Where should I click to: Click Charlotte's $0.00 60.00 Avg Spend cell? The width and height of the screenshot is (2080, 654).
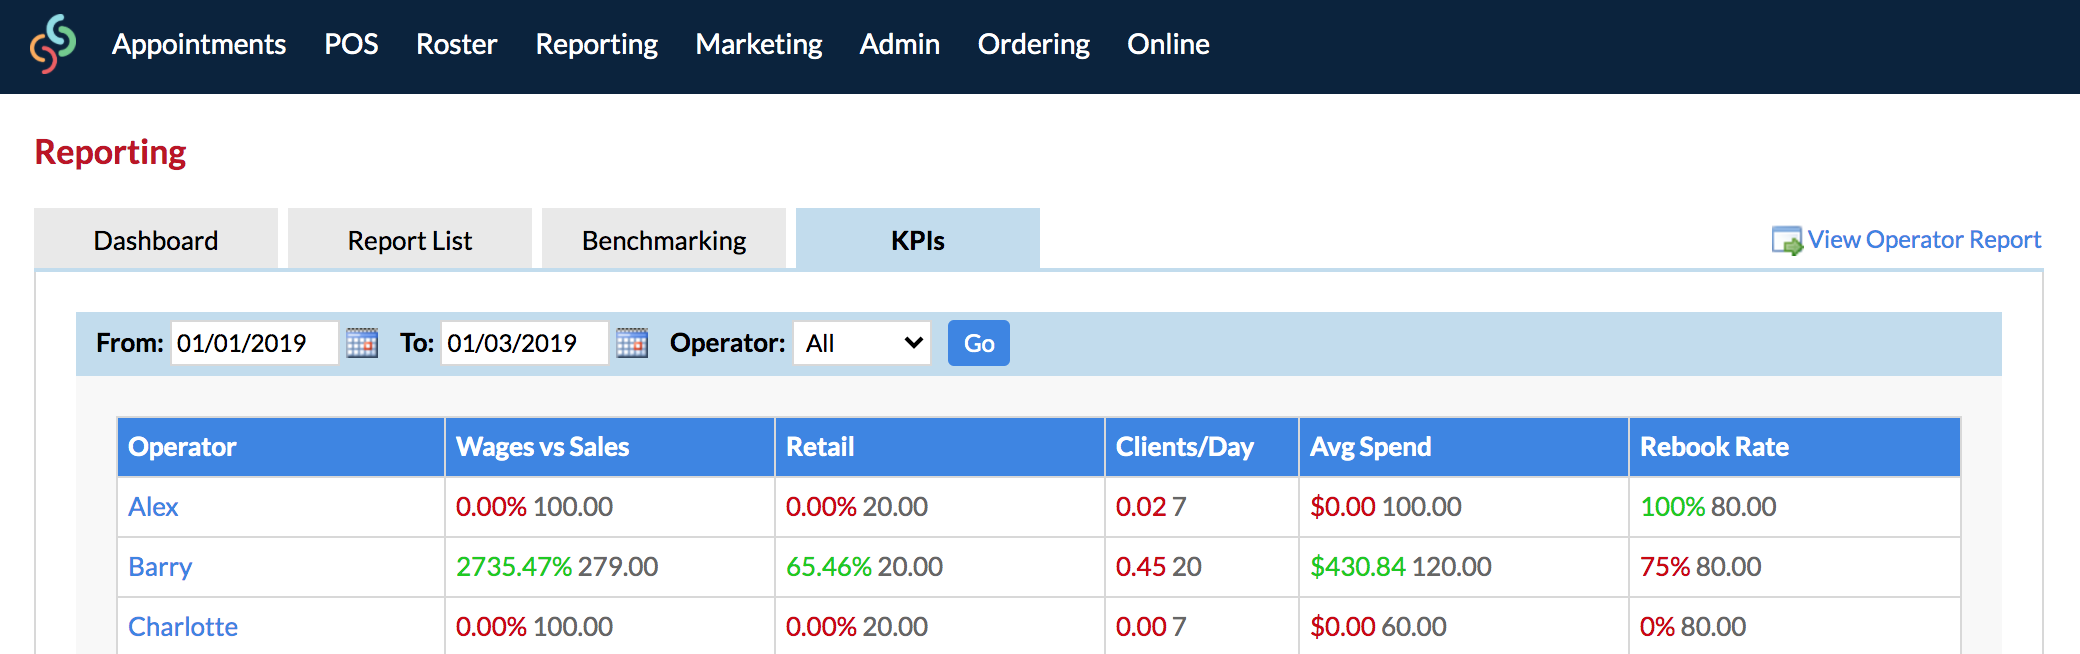click(1464, 626)
